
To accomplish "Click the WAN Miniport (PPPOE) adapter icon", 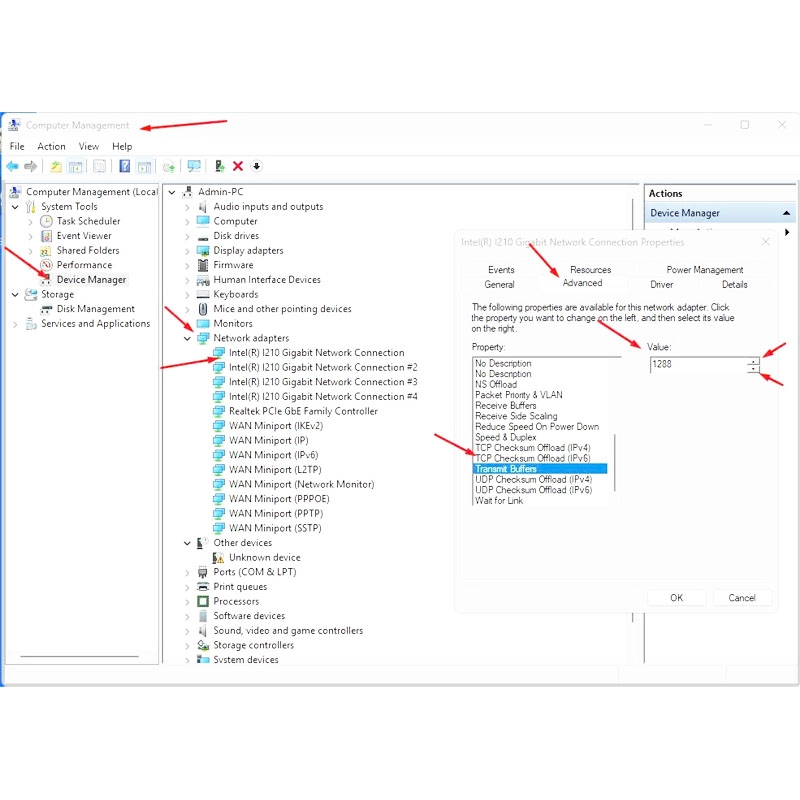I will coord(219,499).
